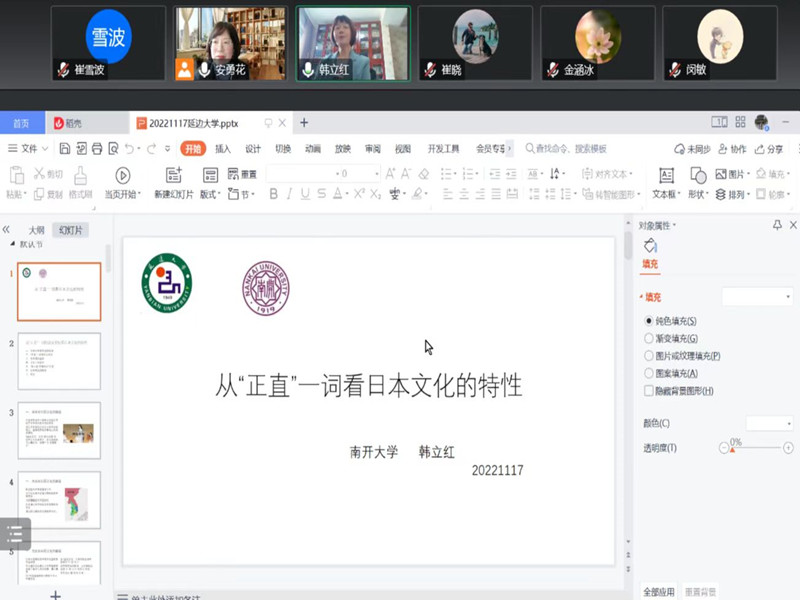
Task: Click the Apply to All (全部应用) button
Action: (659, 591)
